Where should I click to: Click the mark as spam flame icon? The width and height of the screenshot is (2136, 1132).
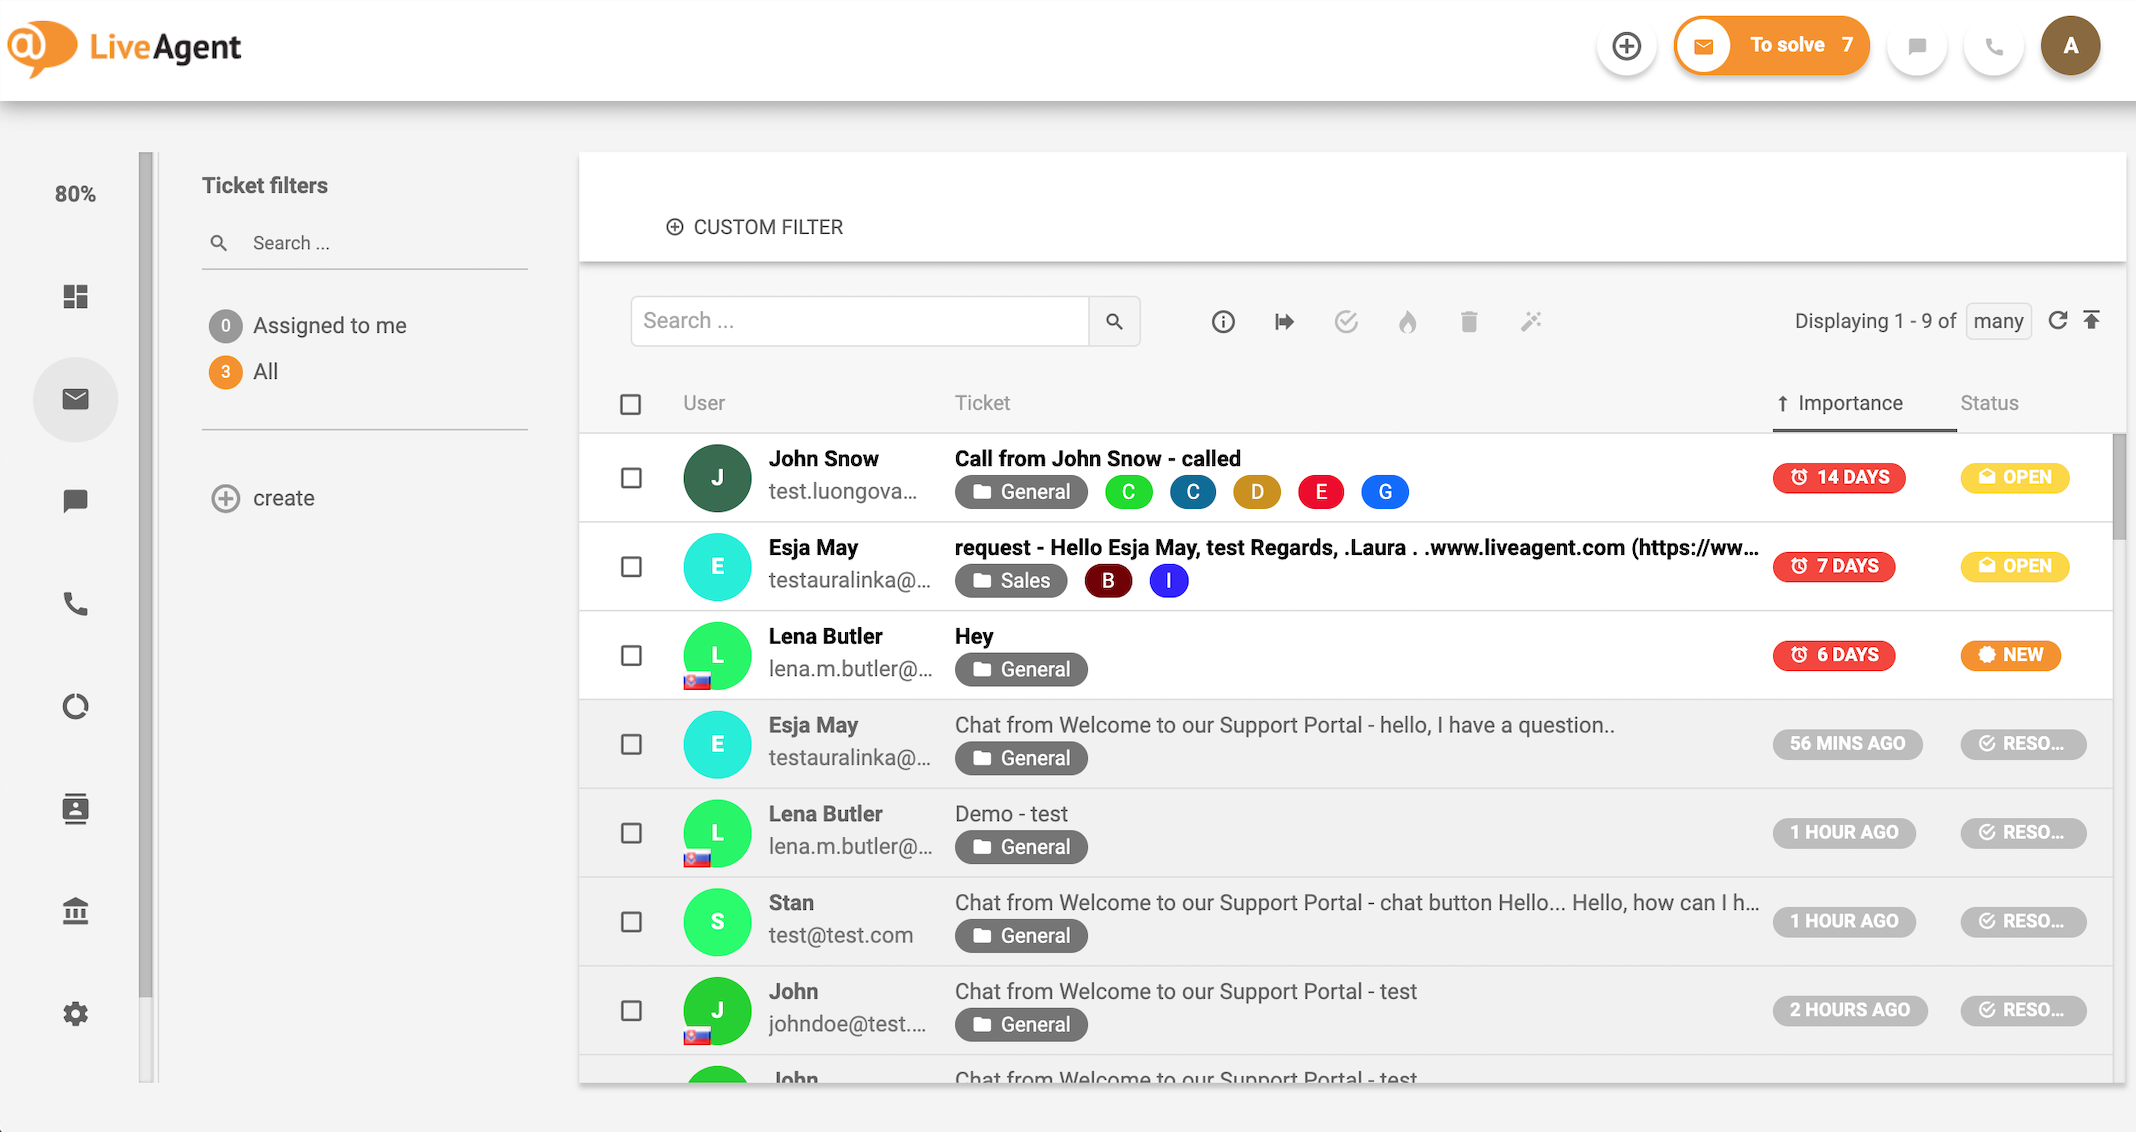pos(1407,321)
